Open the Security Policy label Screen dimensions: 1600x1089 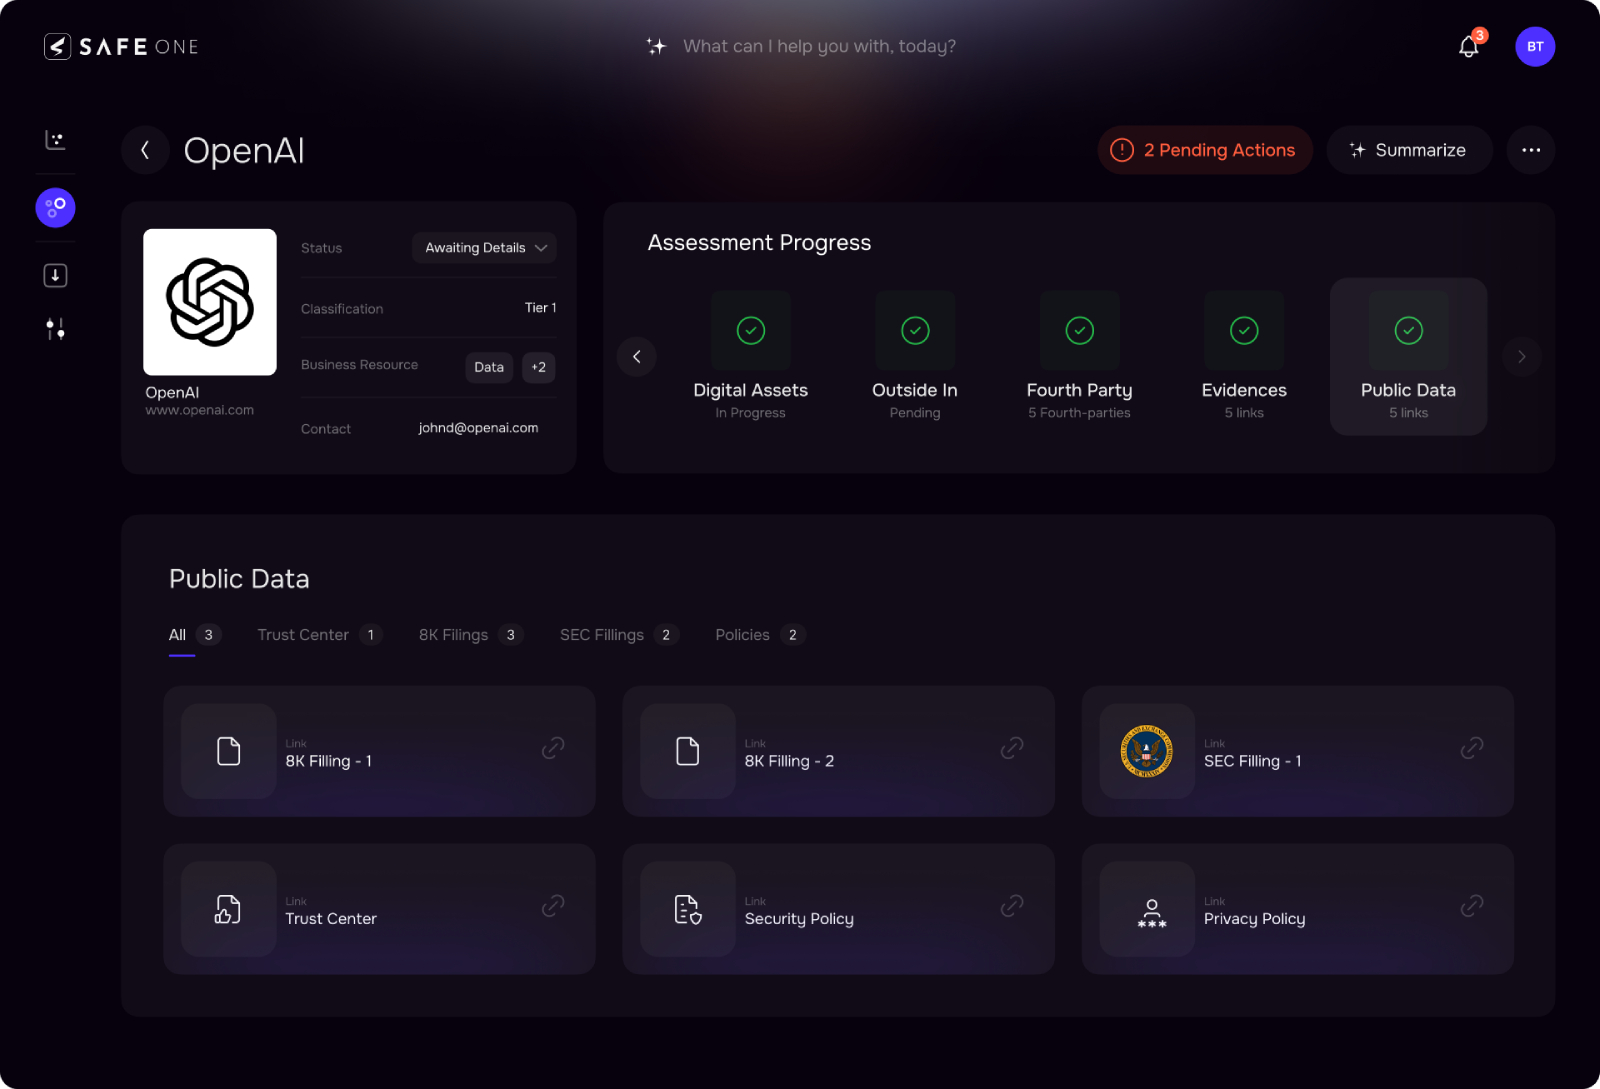[799, 919]
